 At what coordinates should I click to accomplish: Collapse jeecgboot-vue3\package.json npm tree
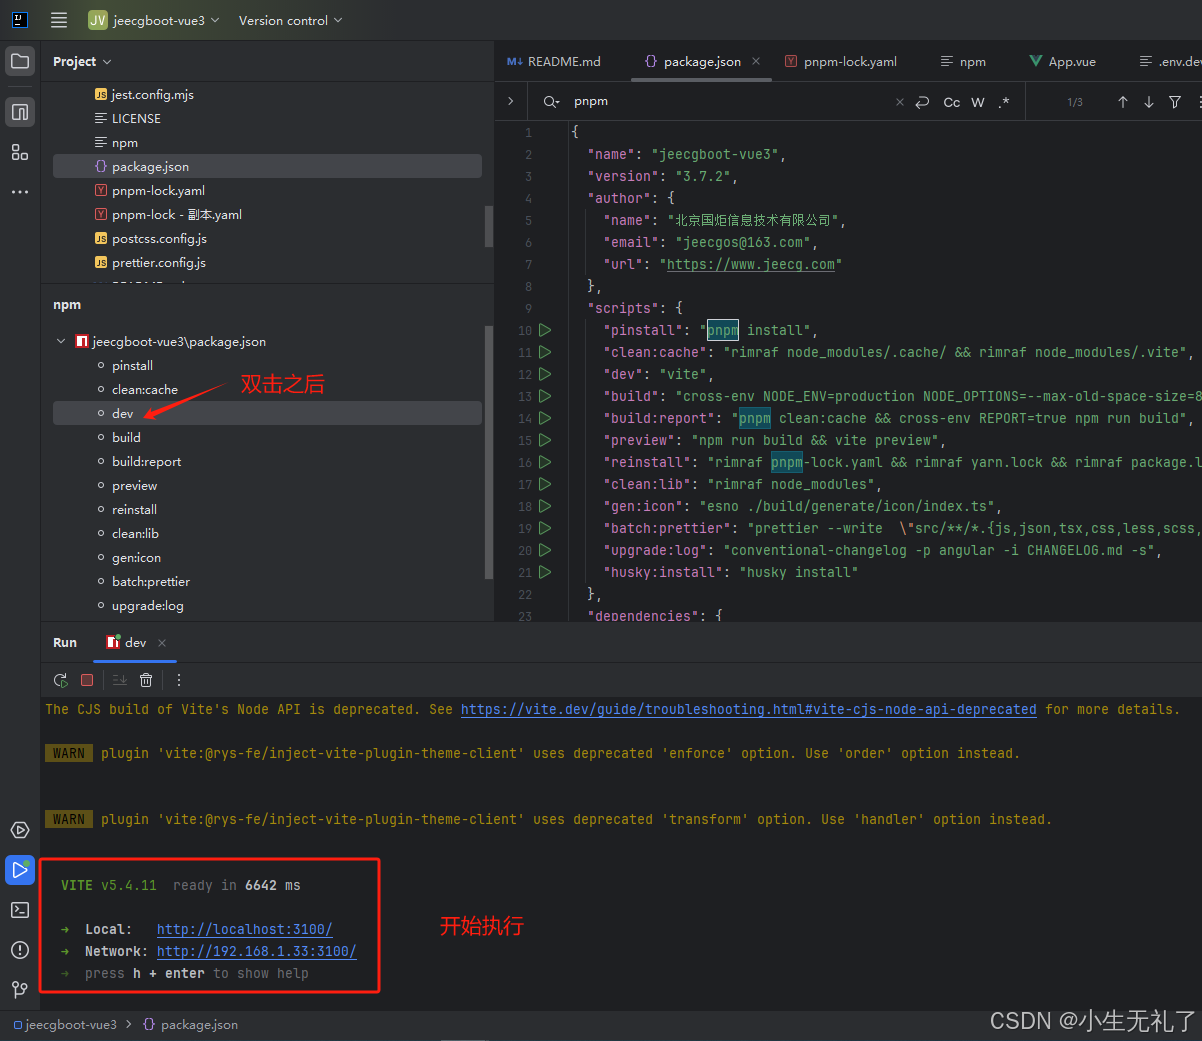point(61,342)
